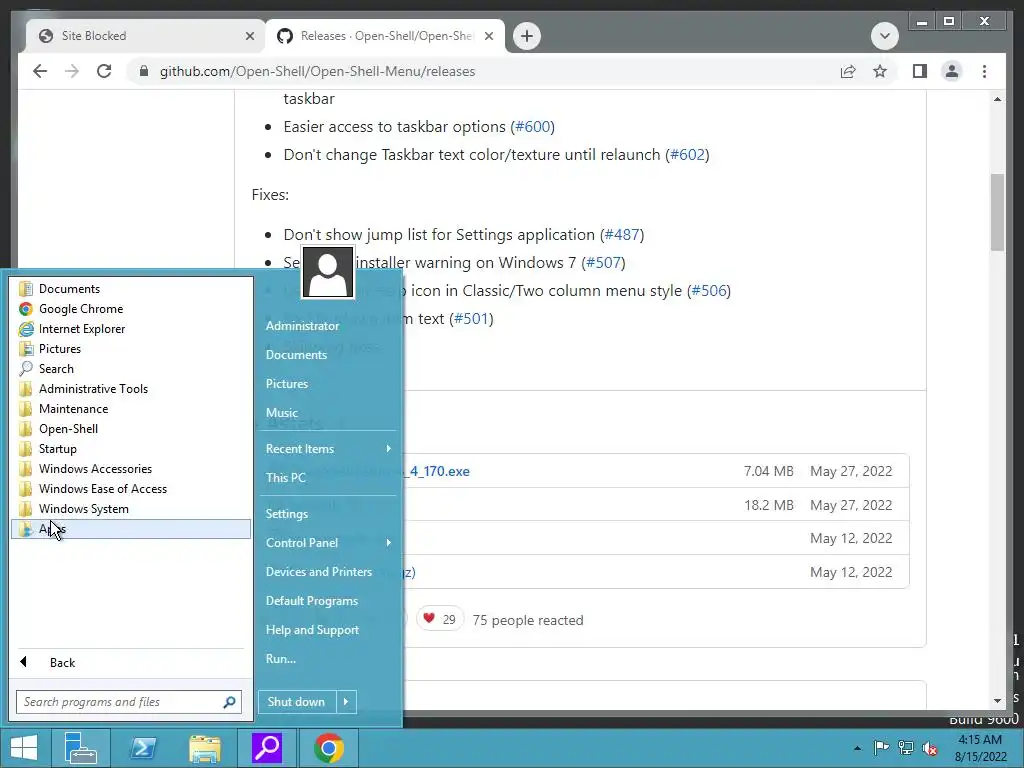Open issue link #602
1024x768 pixels.
[688, 155]
